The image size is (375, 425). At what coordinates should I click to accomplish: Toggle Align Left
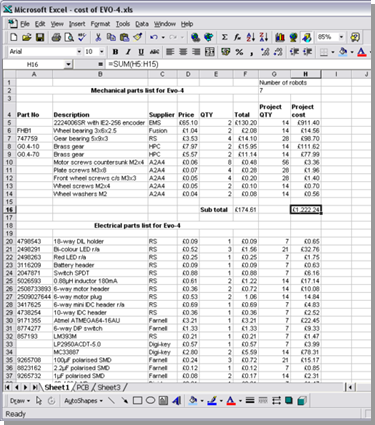pyautogui.click(x=170, y=52)
